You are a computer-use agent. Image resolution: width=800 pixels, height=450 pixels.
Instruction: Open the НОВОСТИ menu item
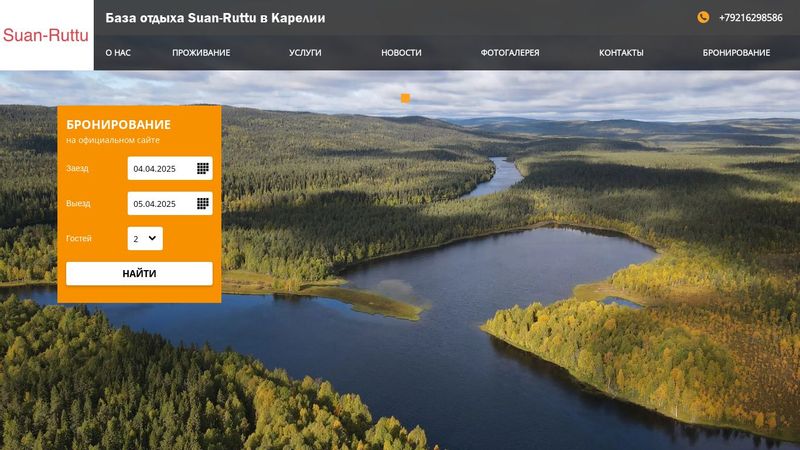pyautogui.click(x=401, y=53)
